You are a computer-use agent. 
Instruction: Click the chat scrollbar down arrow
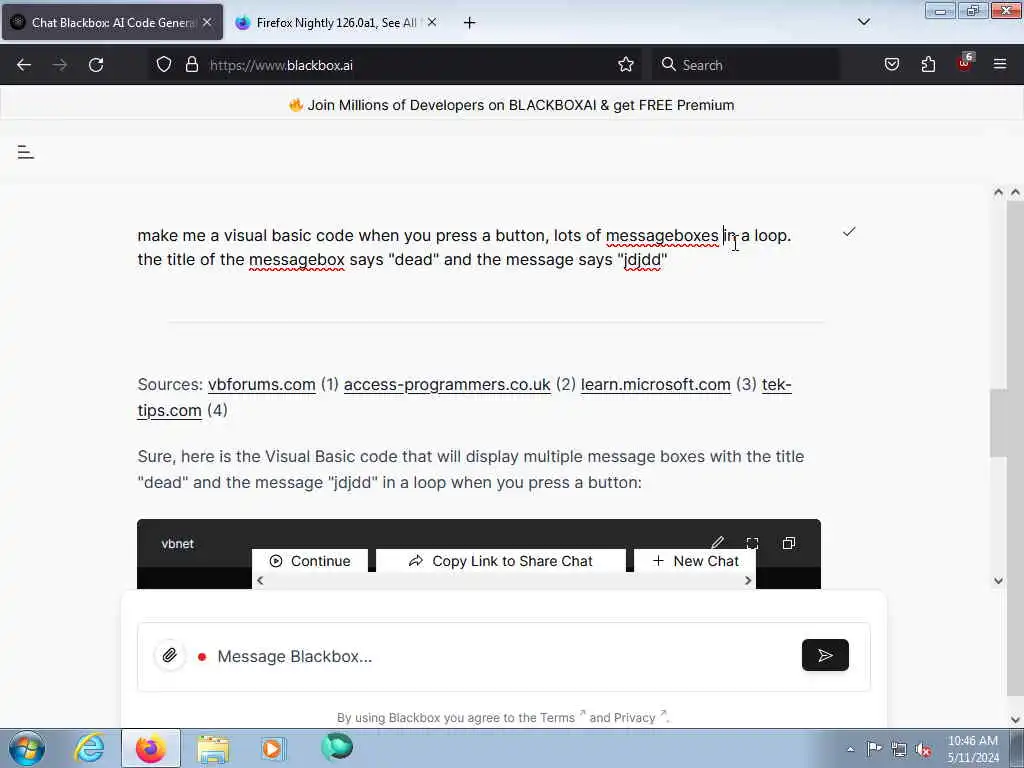pos(998,581)
